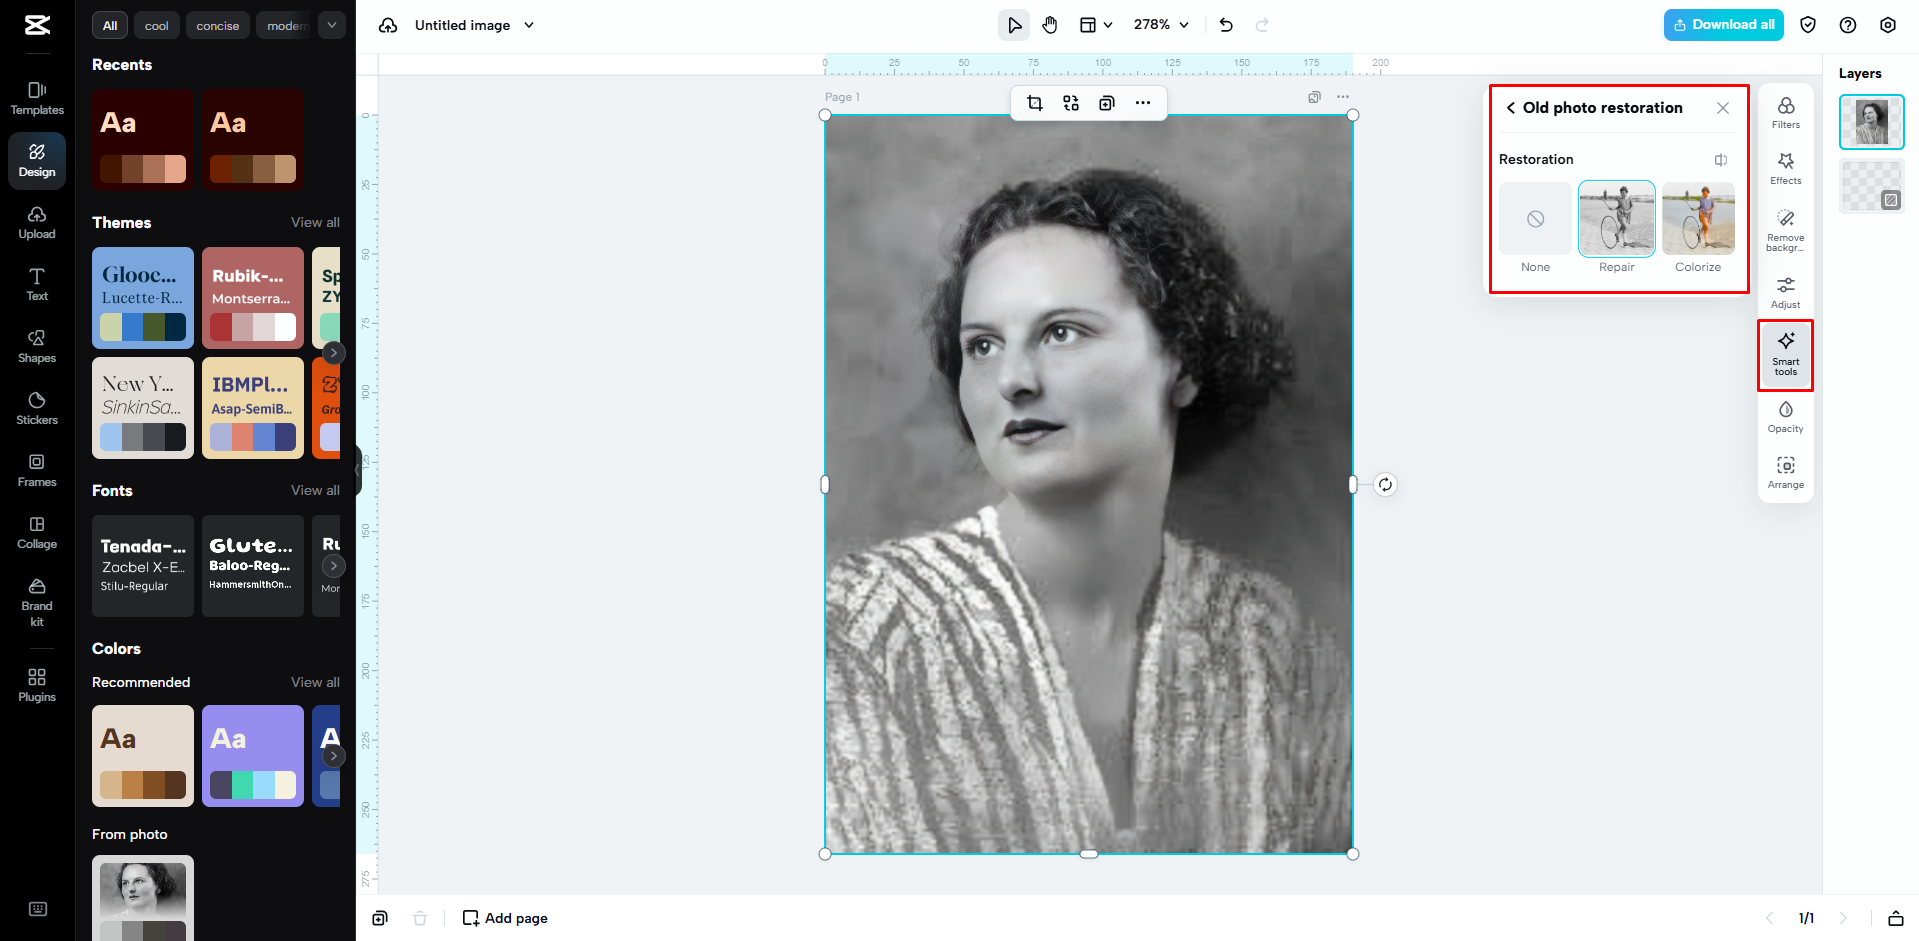The height and width of the screenshot is (941, 1919).
Task: Select the Colorize restoration option
Action: click(1697, 219)
